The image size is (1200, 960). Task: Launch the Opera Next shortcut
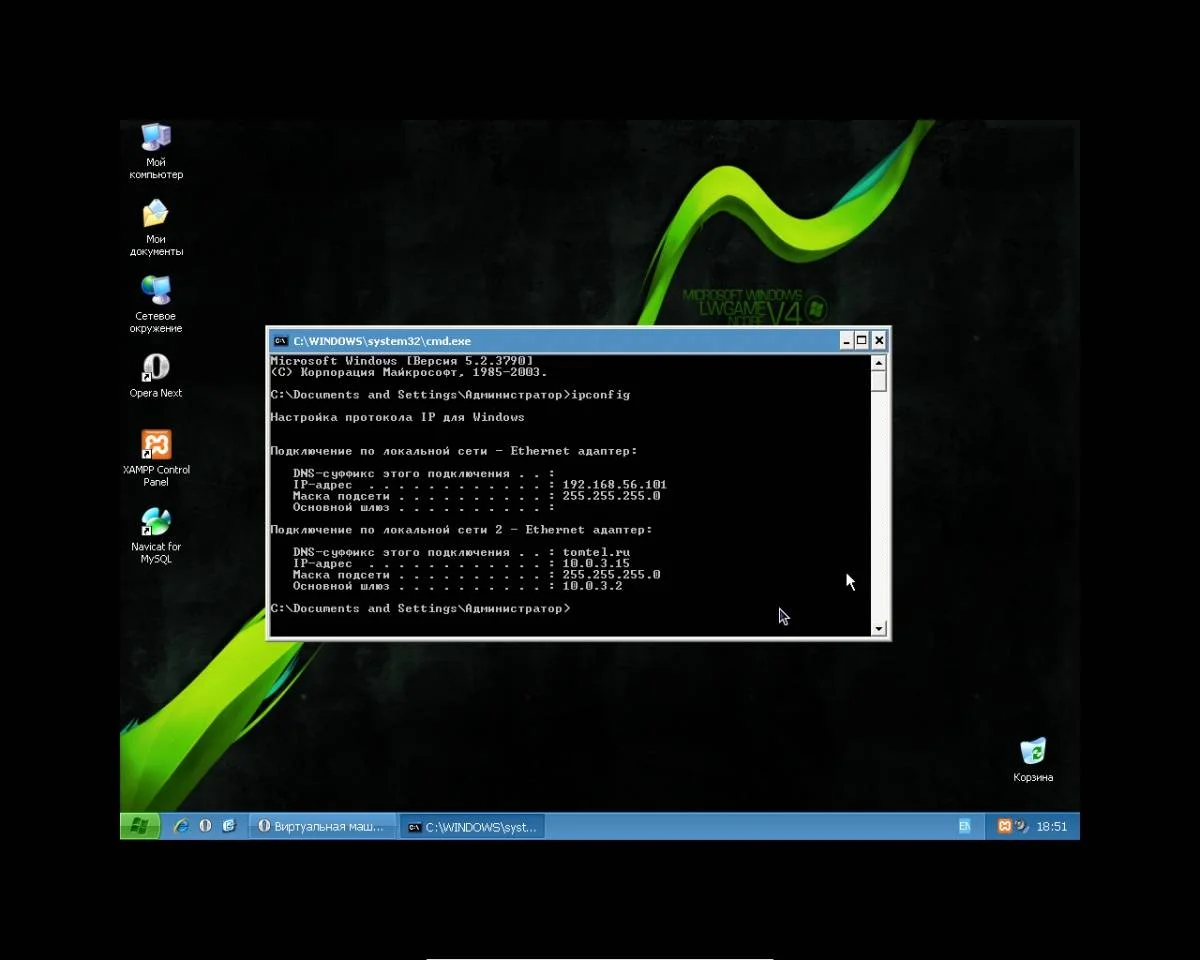156,376
